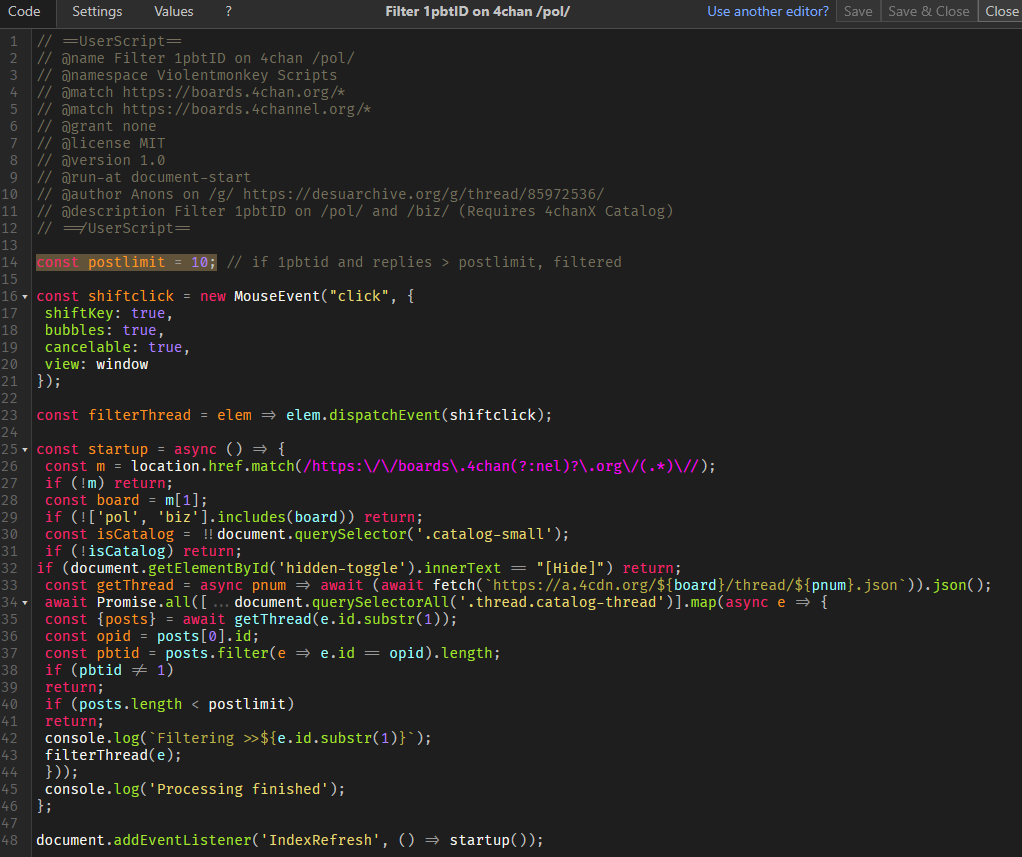This screenshot has width=1022, height=857.
Task: Click the 'if (pbtid ≠ 1)' line
Action: point(109,670)
